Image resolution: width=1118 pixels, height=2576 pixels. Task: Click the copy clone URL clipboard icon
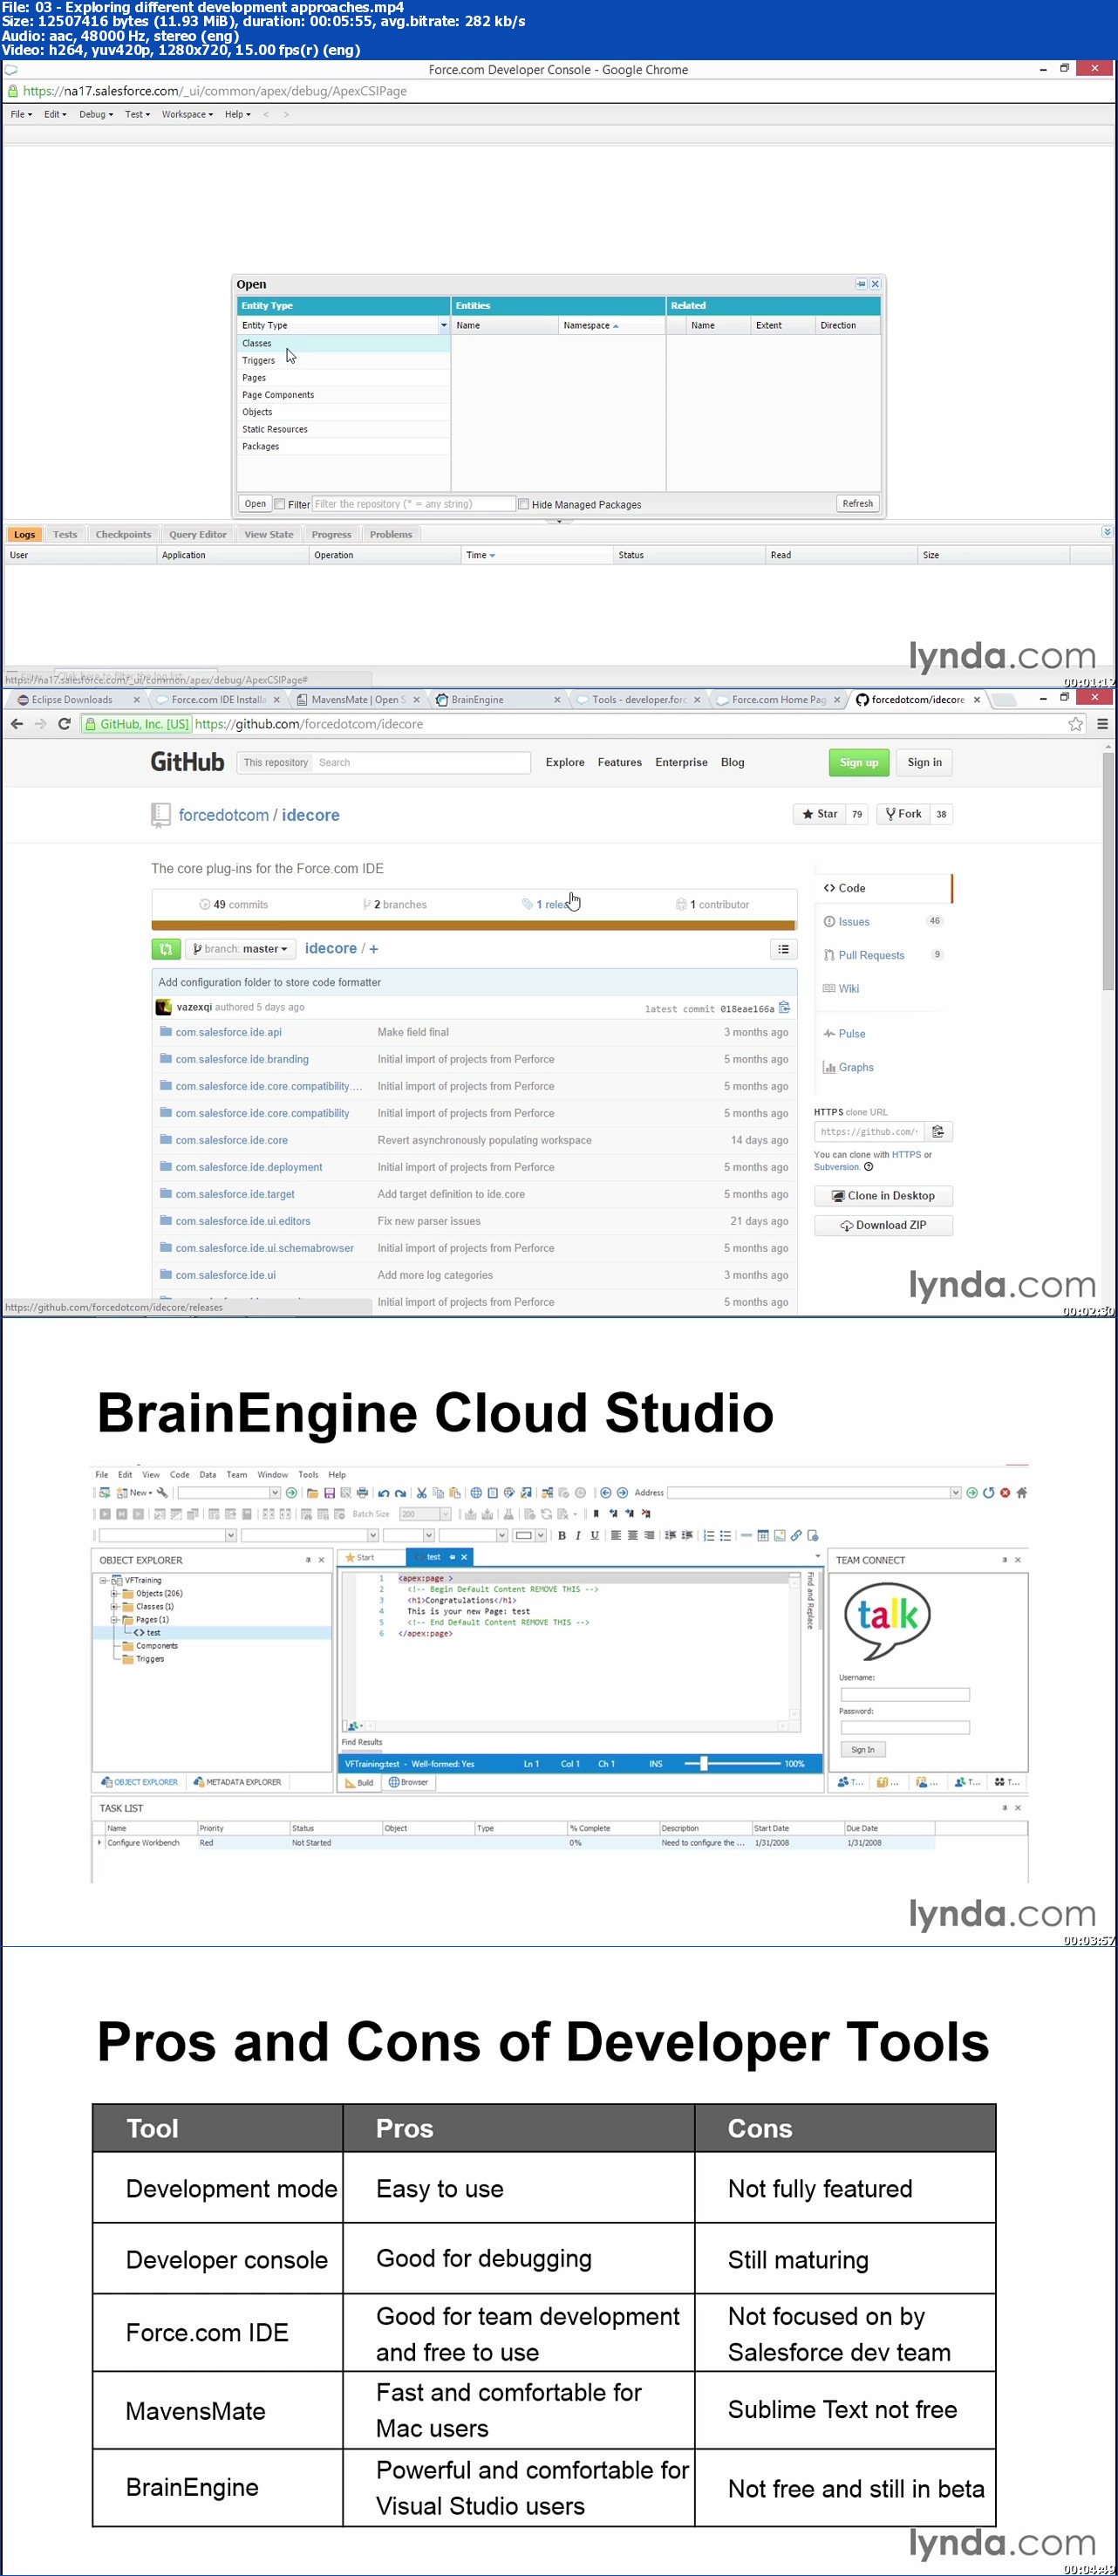tap(938, 1131)
